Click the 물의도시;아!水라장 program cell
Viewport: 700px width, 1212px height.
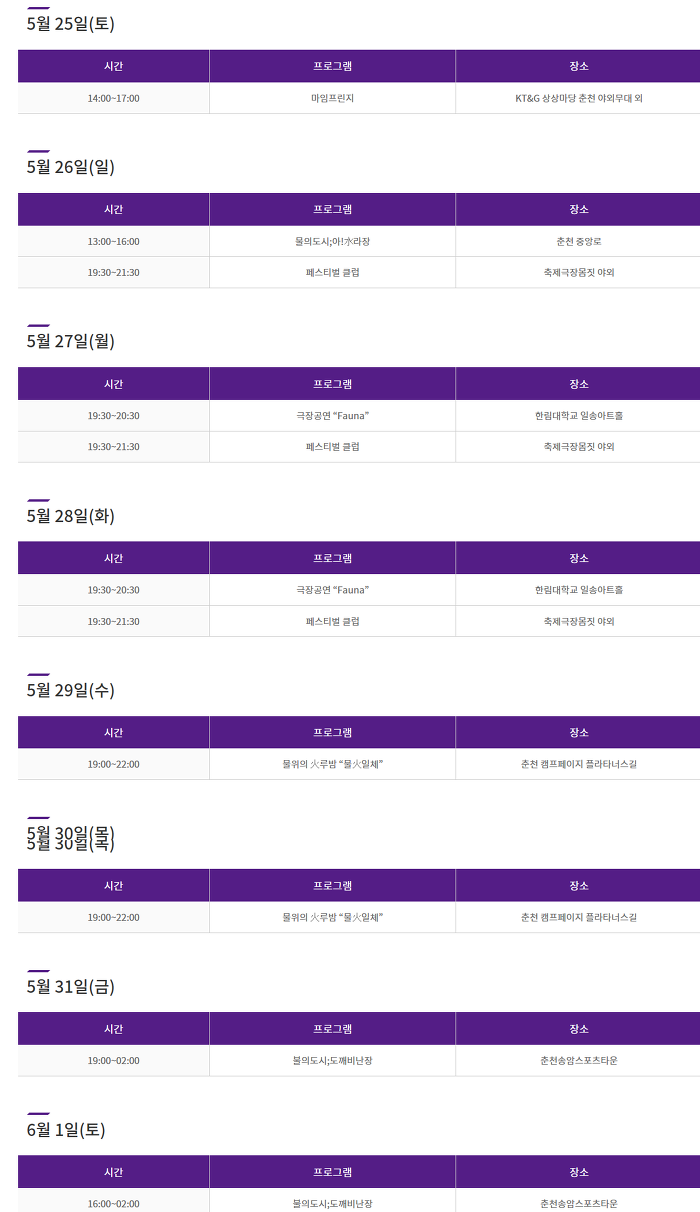[332, 241]
